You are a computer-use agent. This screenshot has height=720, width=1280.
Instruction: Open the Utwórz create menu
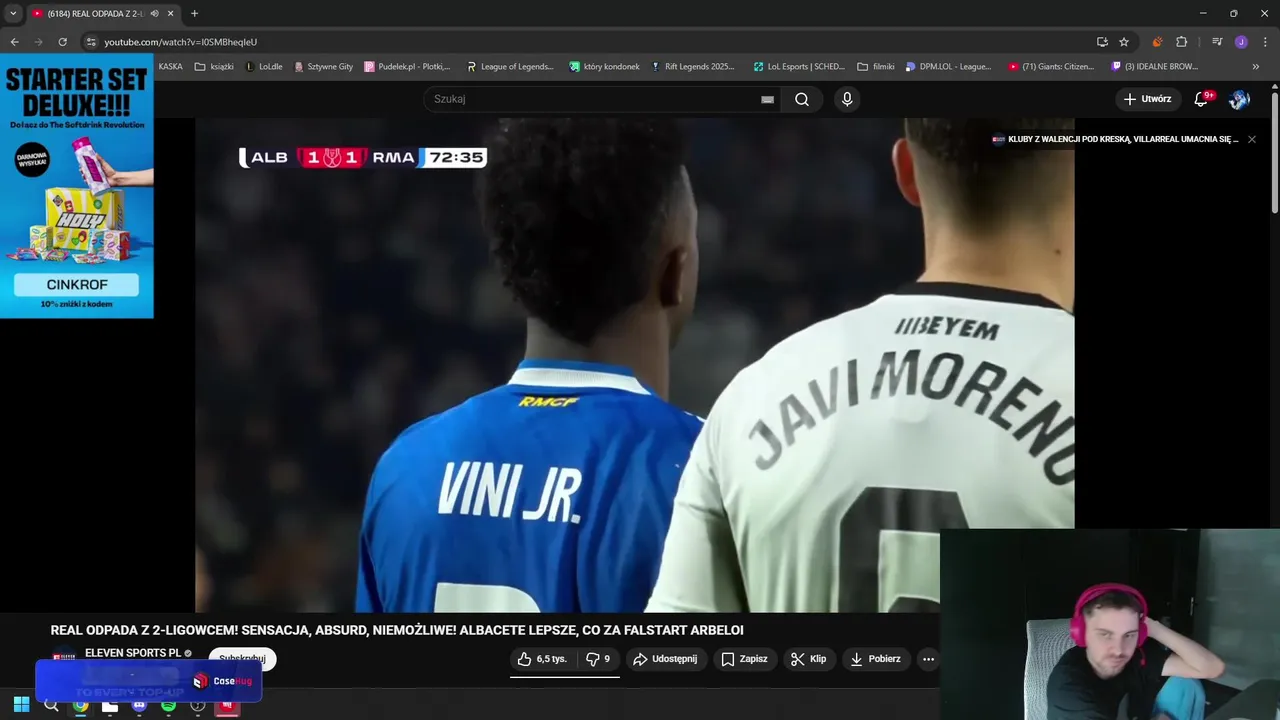click(1147, 99)
